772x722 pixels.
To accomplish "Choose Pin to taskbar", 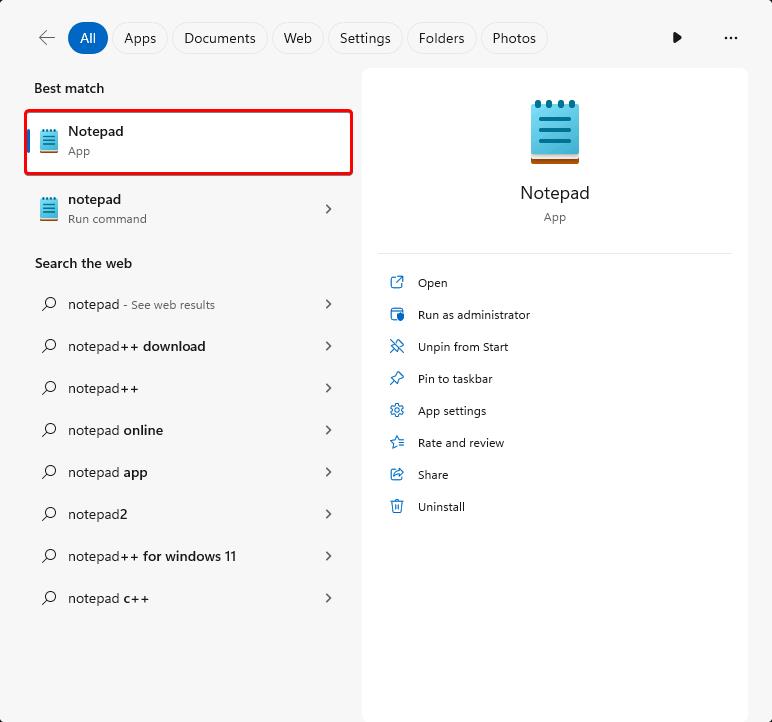I will pyautogui.click(x=455, y=379).
